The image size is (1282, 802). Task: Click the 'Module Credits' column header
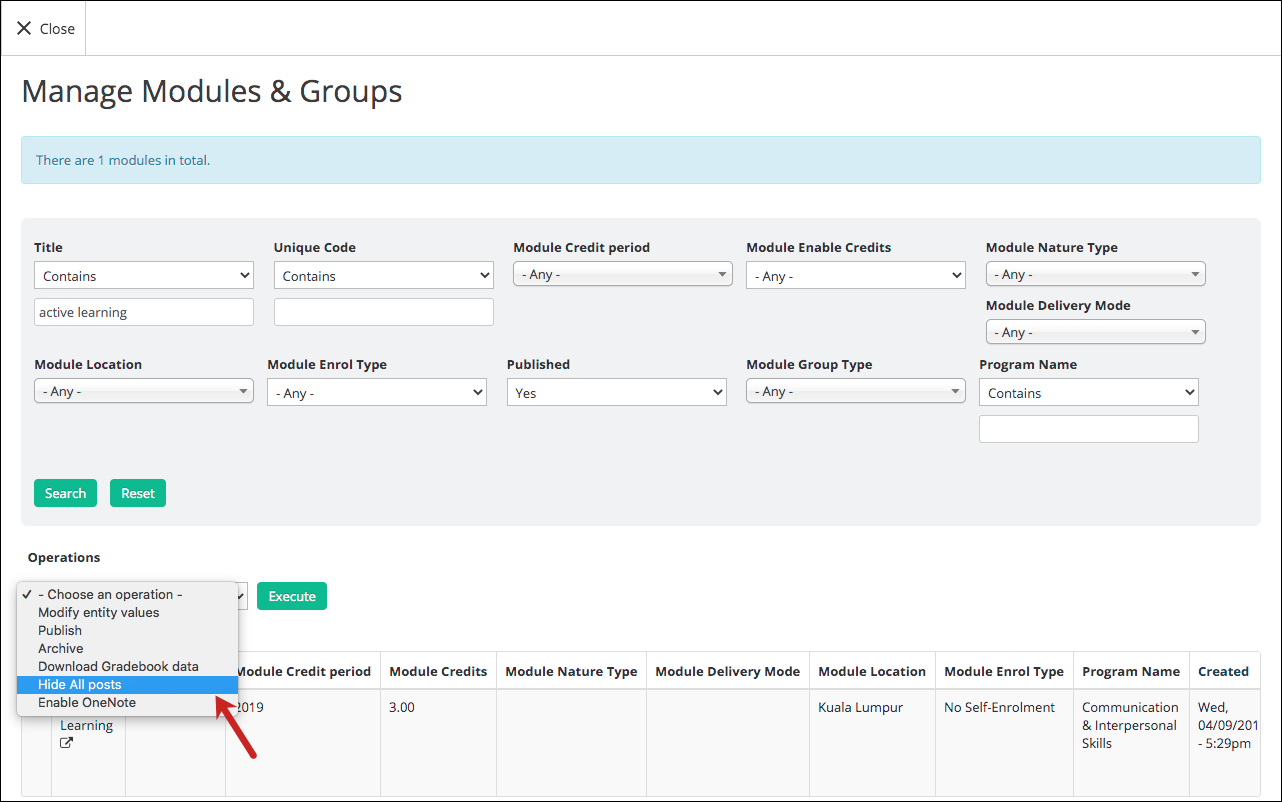438,671
